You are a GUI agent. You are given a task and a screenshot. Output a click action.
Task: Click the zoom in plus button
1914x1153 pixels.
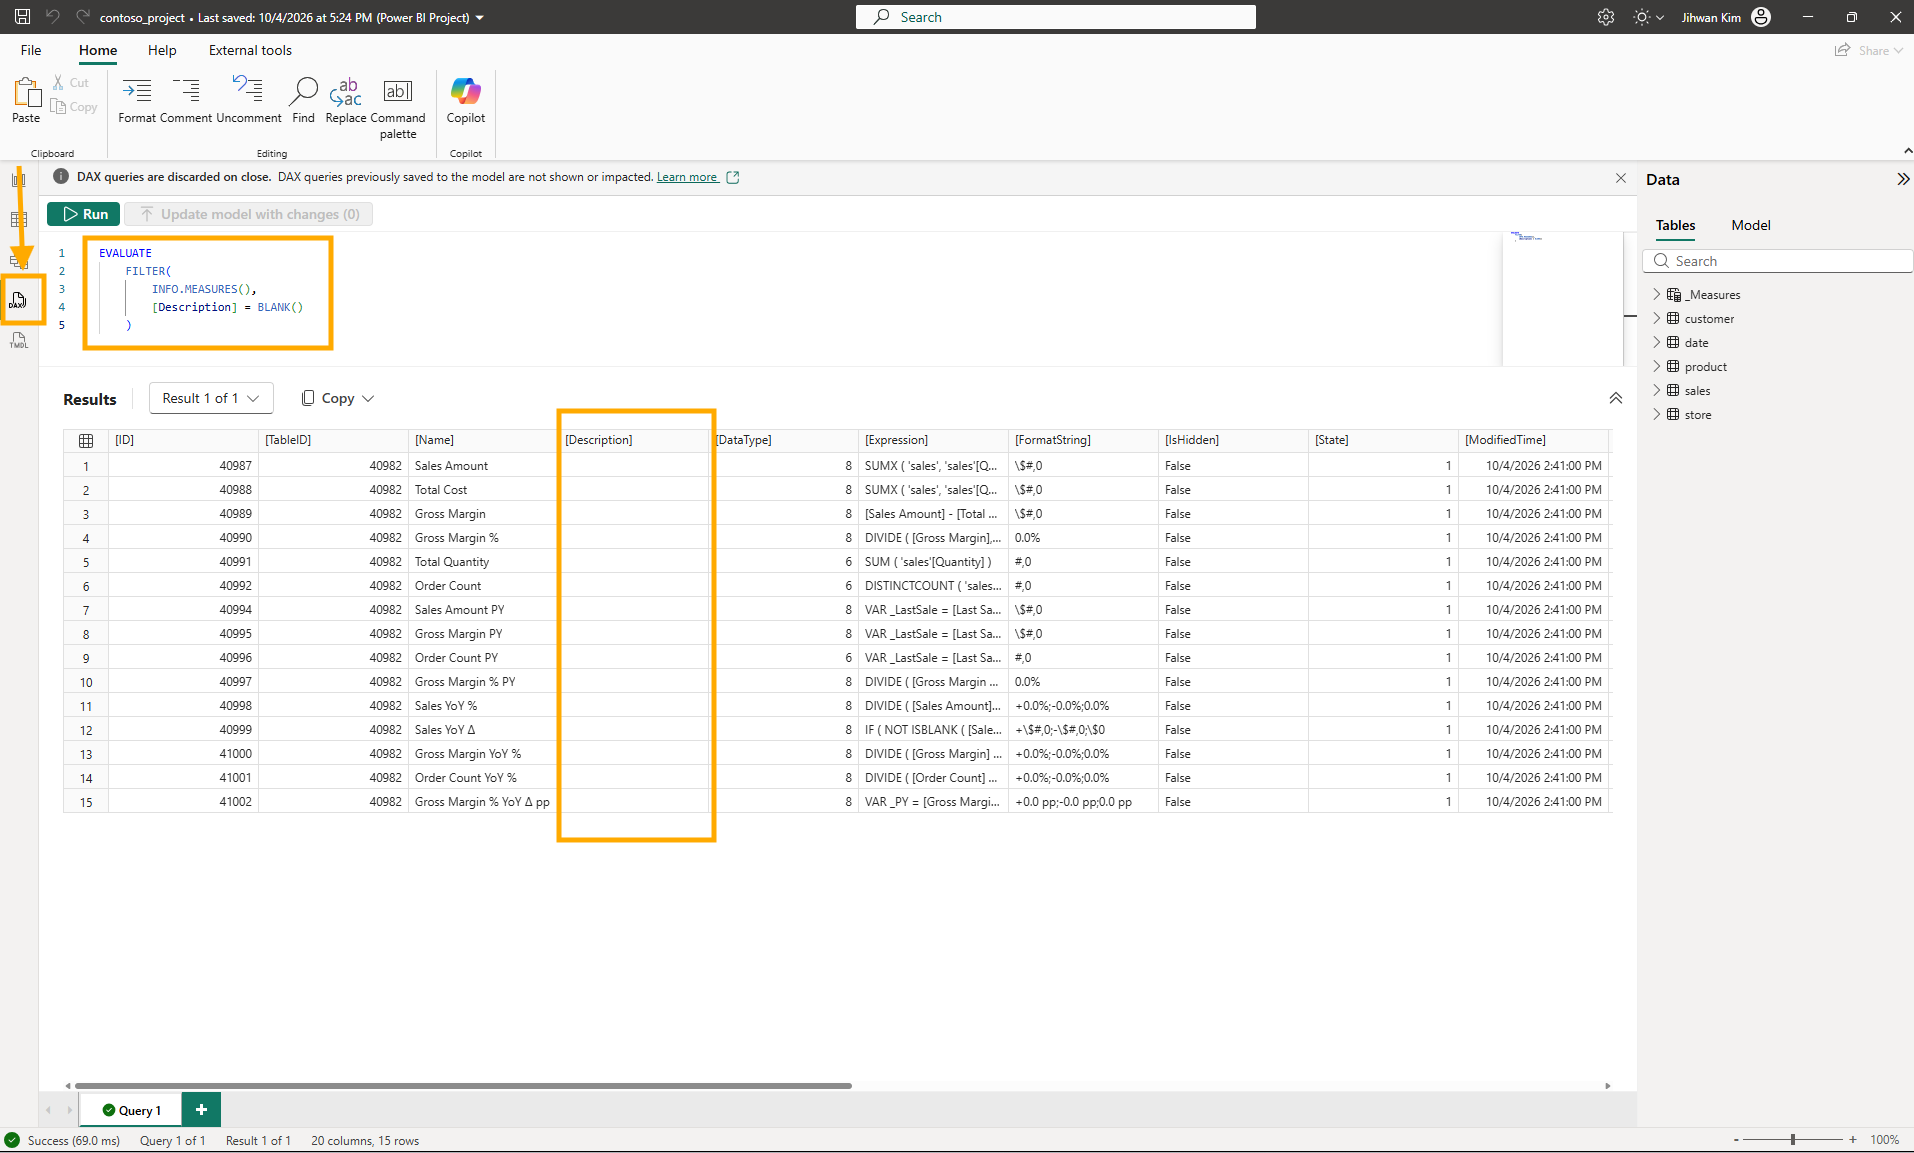click(1853, 1140)
